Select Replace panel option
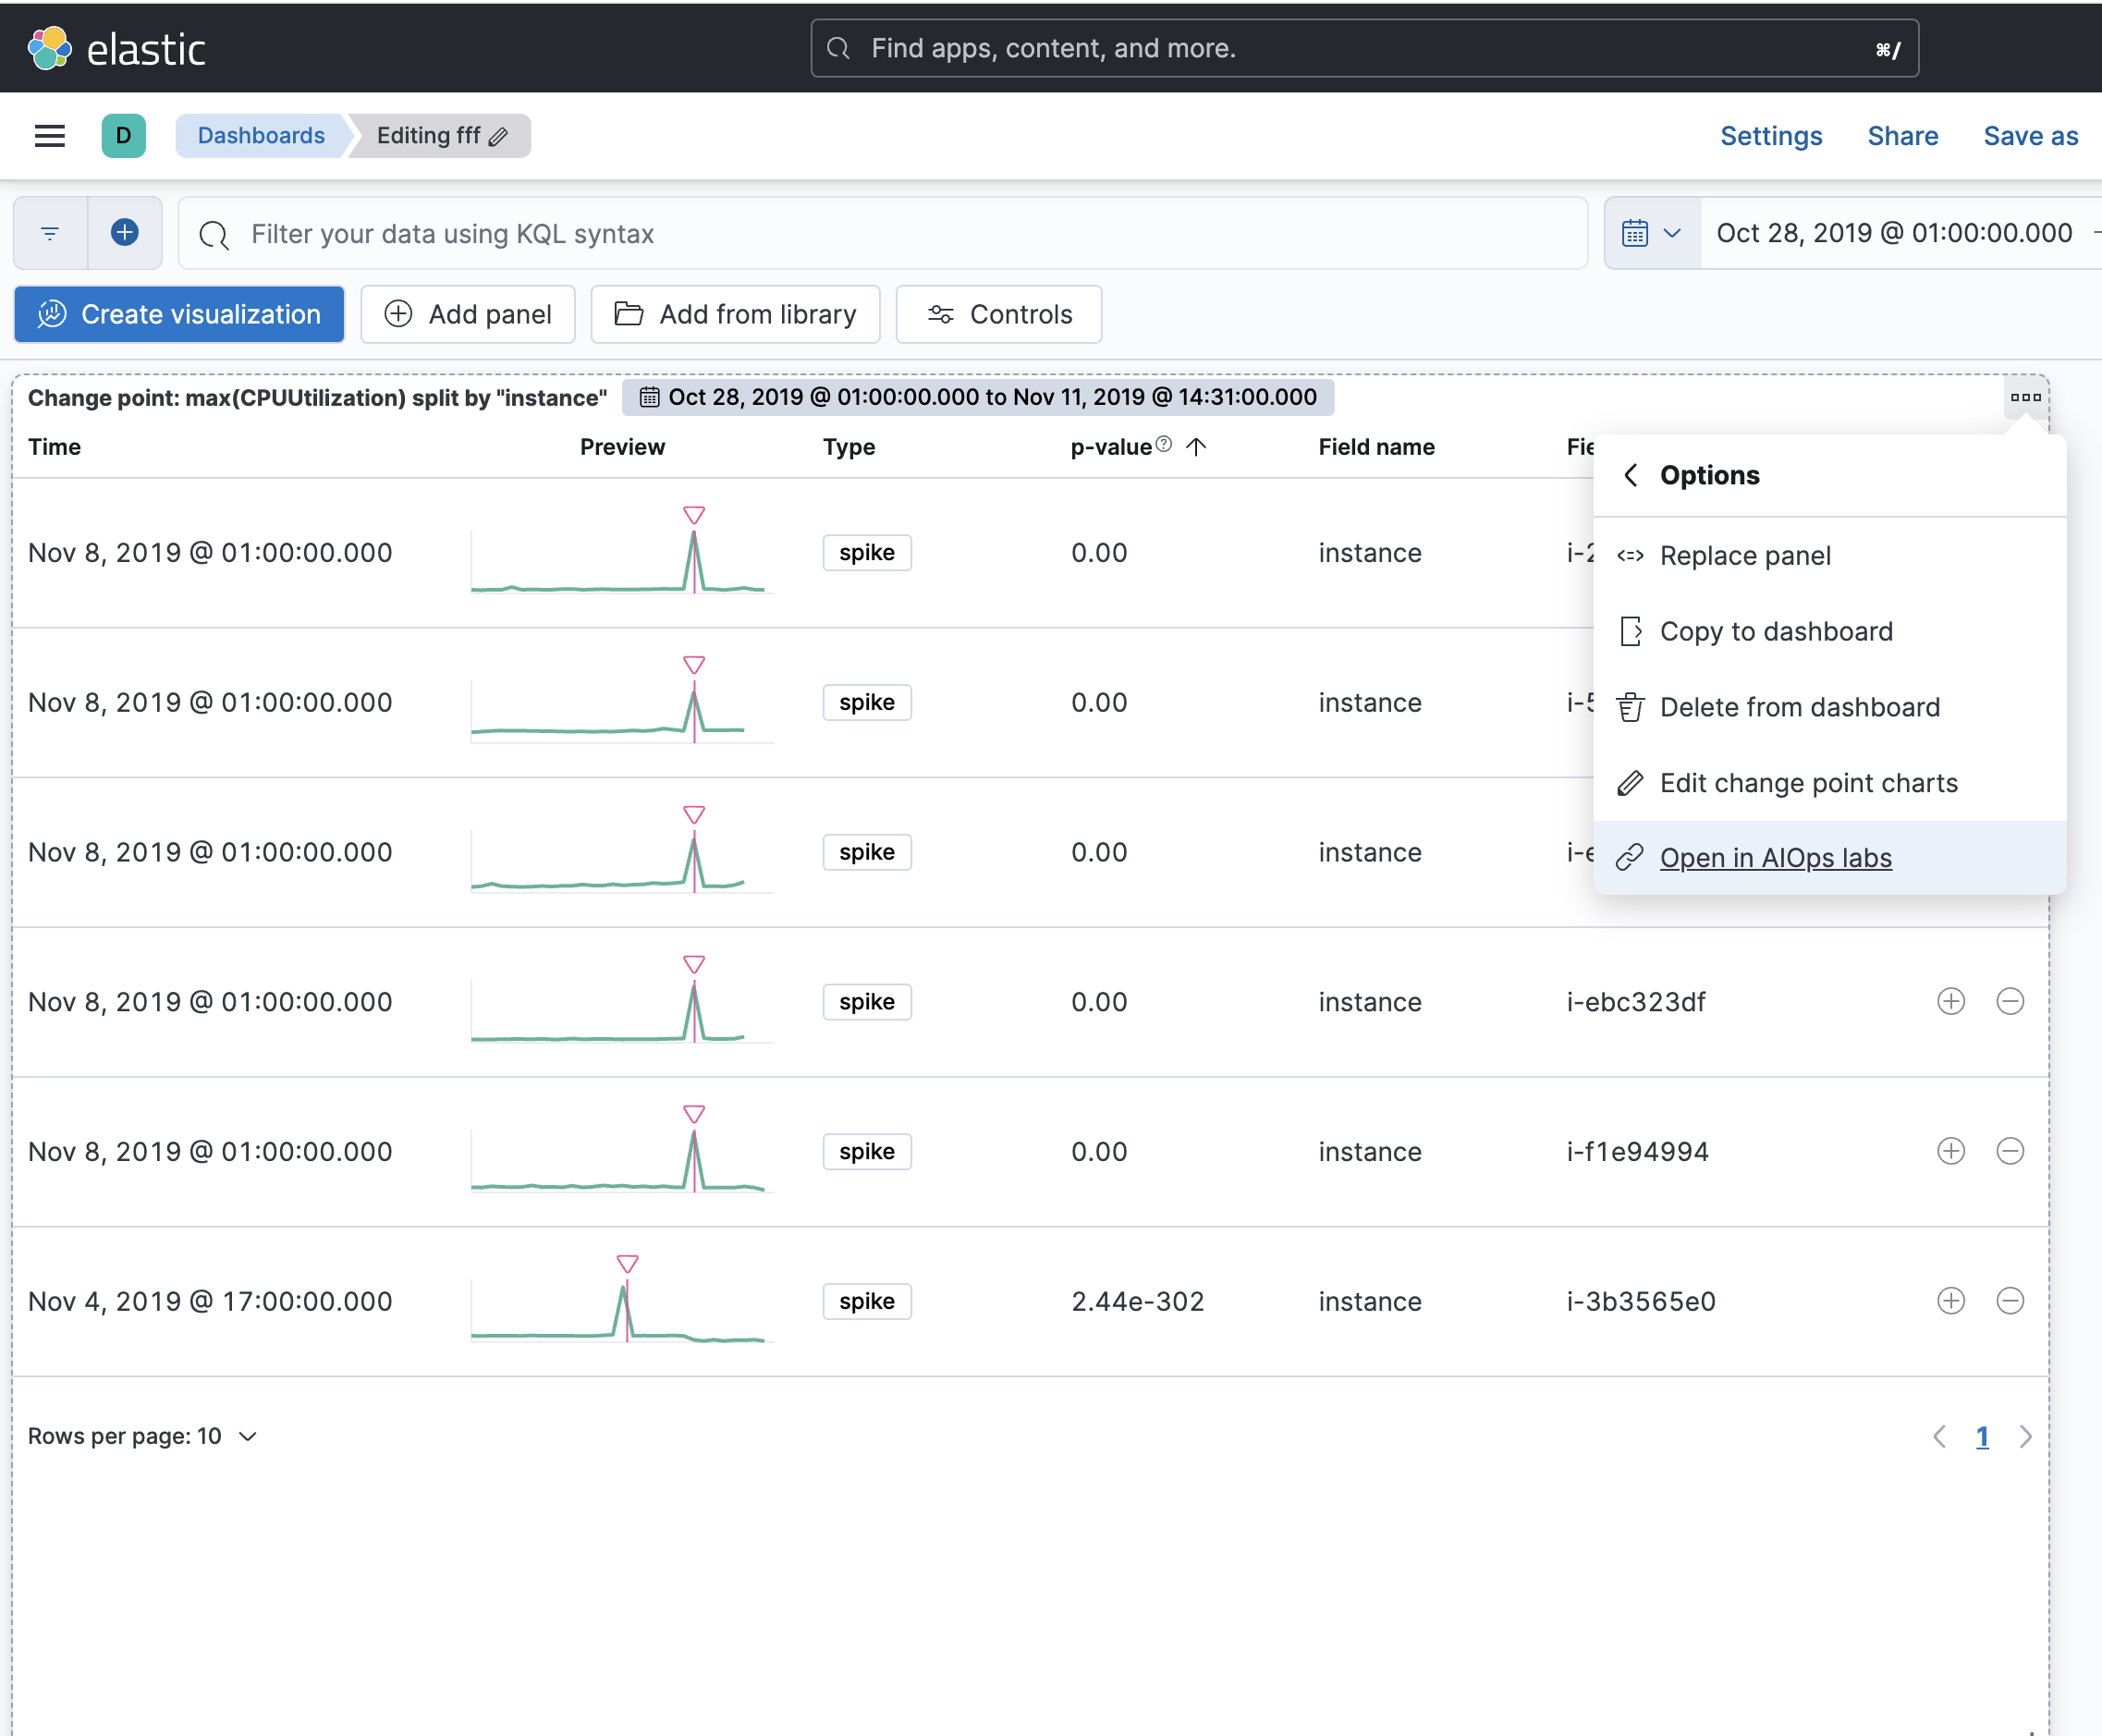The height and width of the screenshot is (1736, 2102). [1829, 556]
